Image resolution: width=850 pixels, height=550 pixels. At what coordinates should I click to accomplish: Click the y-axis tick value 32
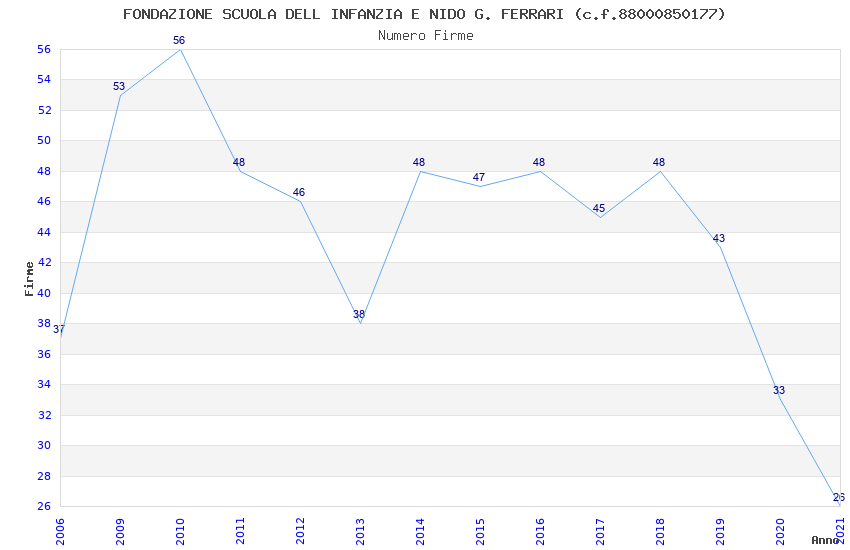pyautogui.click(x=44, y=415)
